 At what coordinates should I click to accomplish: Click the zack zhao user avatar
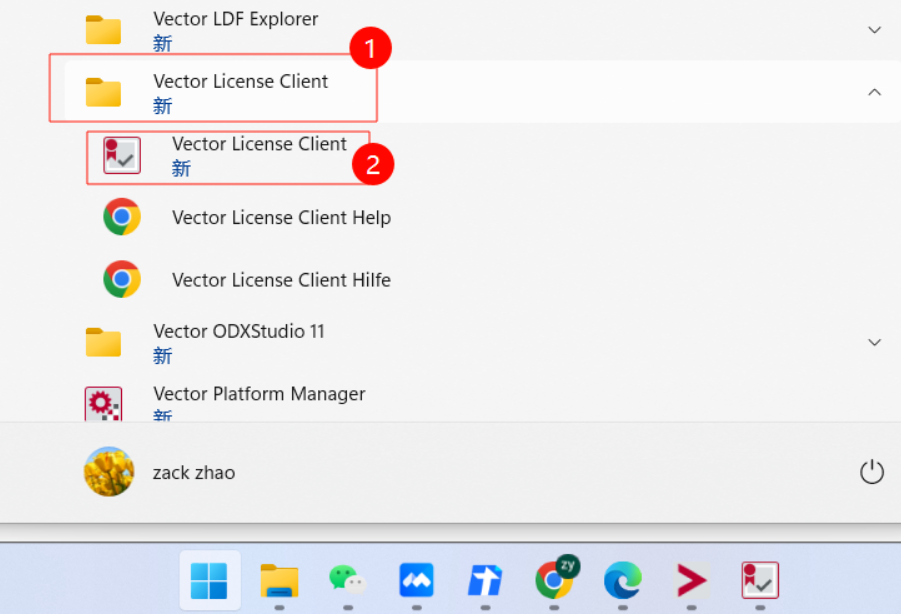tap(109, 472)
